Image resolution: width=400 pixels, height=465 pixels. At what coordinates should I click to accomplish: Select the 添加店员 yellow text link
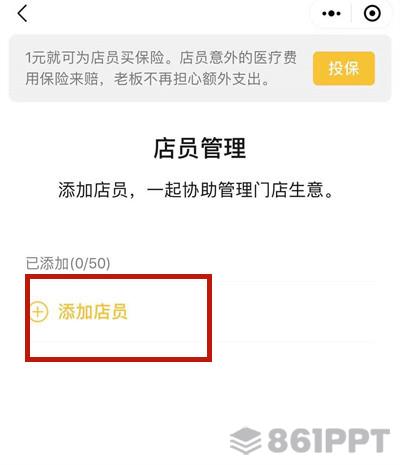pyautogui.click(x=93, y=312)
